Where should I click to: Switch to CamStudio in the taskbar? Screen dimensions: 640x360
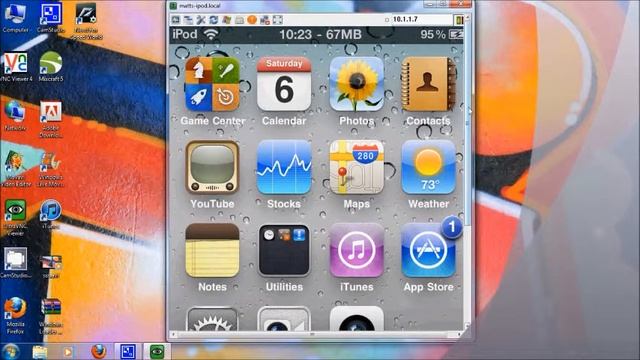click(128, 351)
